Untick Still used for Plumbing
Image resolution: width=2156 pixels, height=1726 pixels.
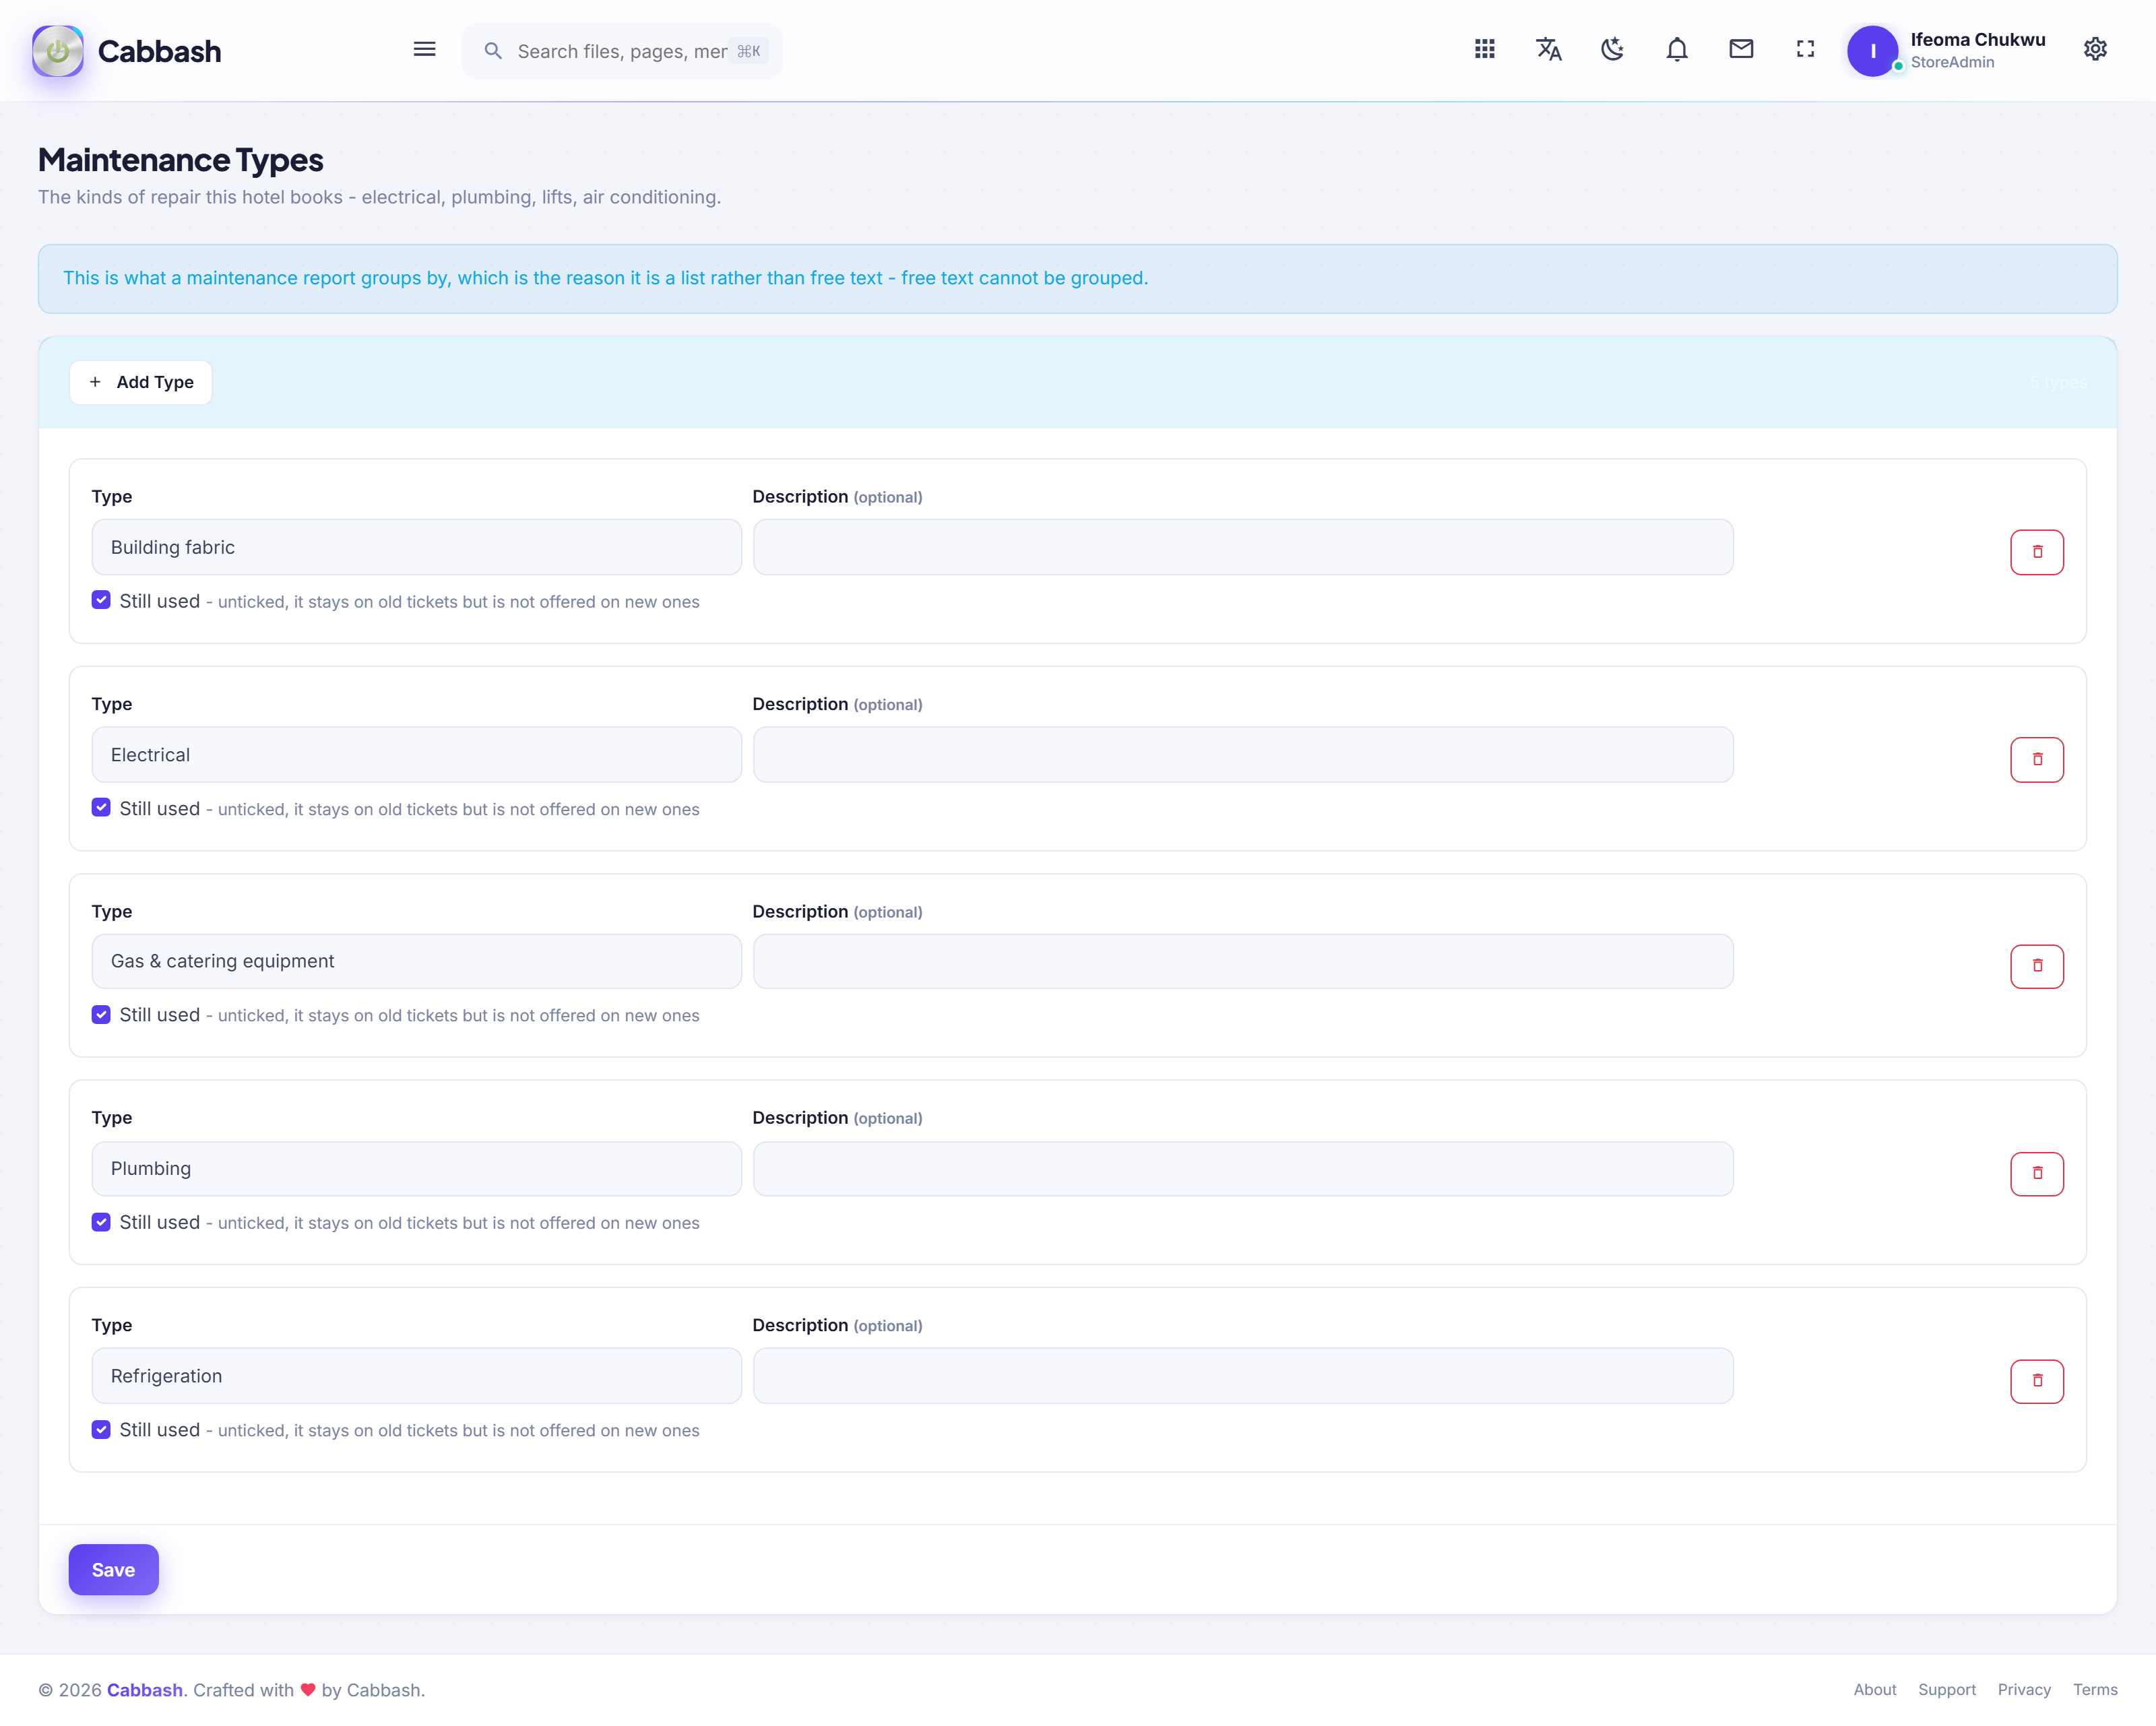(x=101, y=1222)
